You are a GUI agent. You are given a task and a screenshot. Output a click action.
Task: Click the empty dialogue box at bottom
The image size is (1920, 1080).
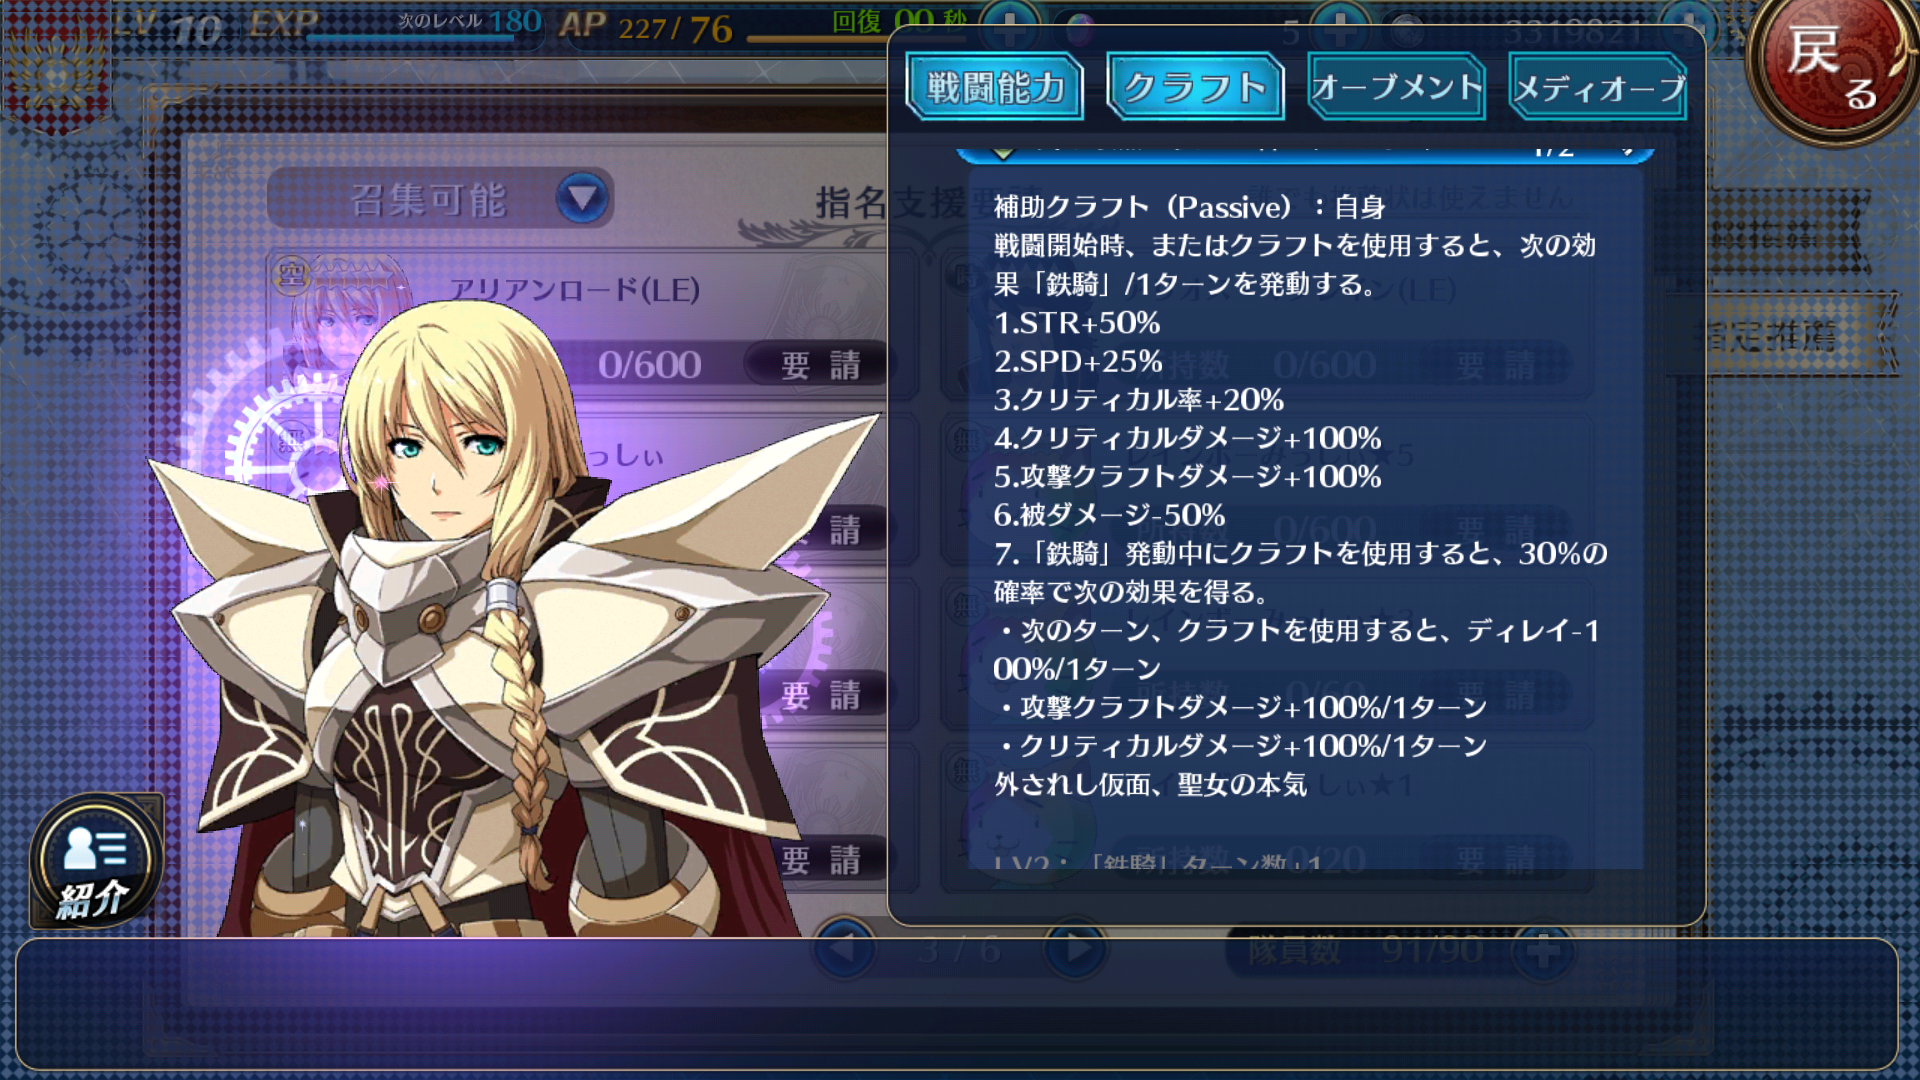coord(957,1004)
